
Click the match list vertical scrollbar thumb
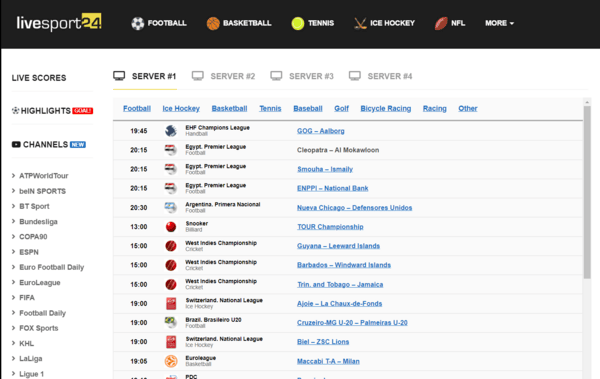(x=587, y=192)
